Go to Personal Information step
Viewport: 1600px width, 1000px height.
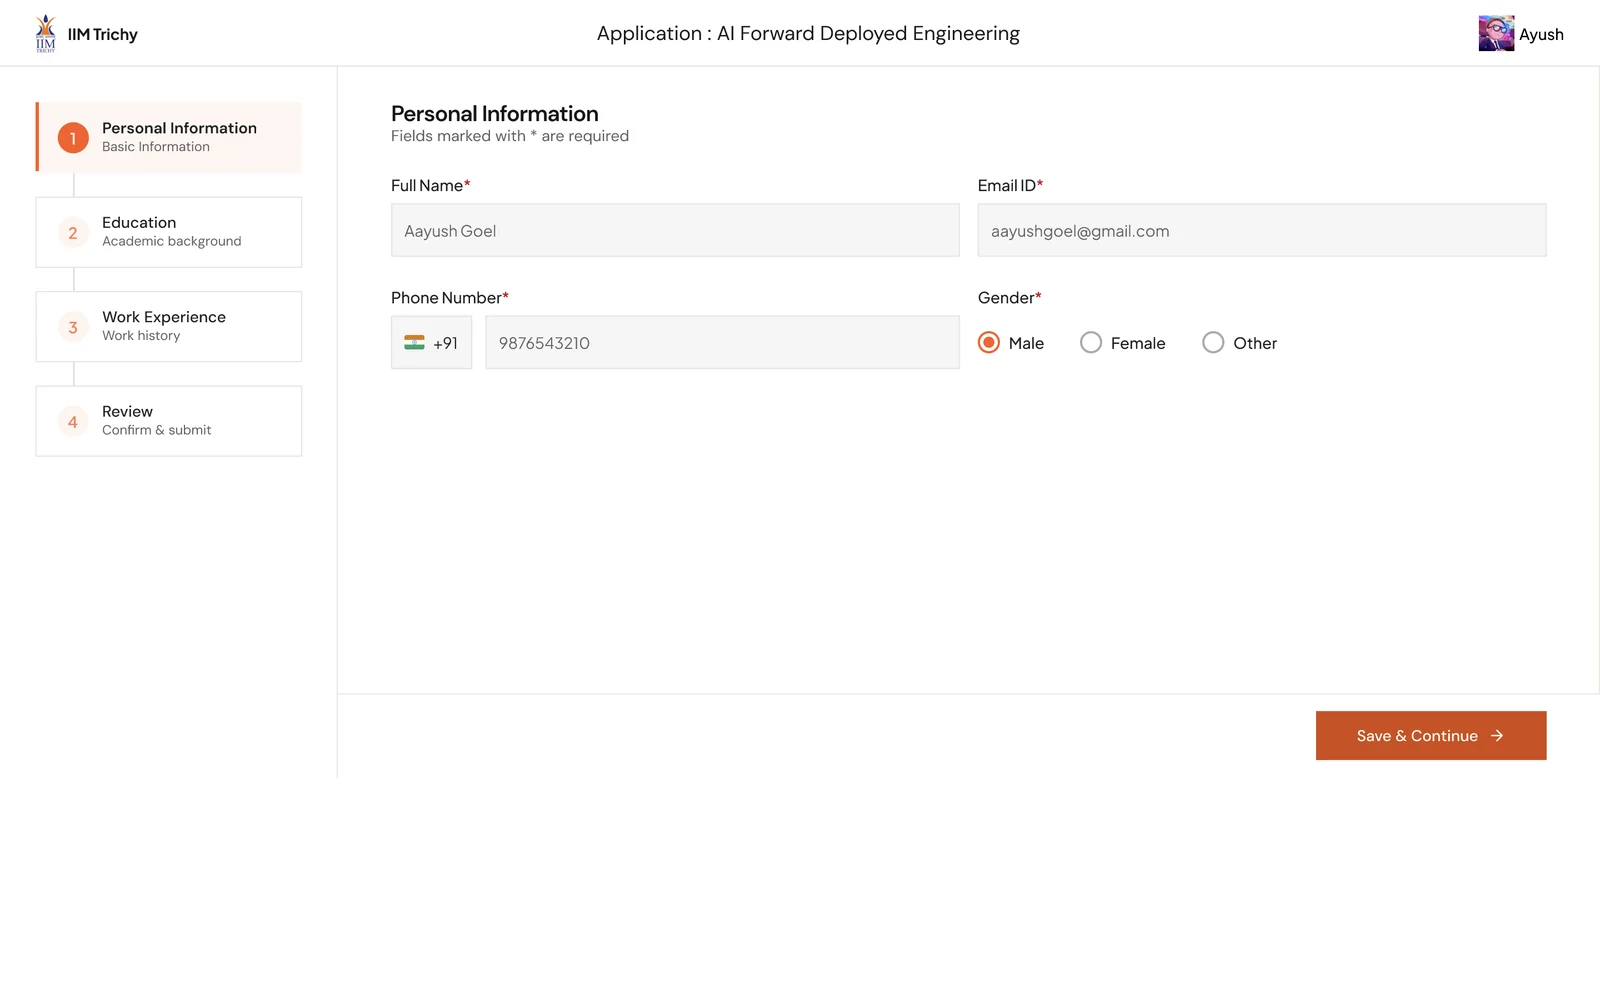click(169, 137)
